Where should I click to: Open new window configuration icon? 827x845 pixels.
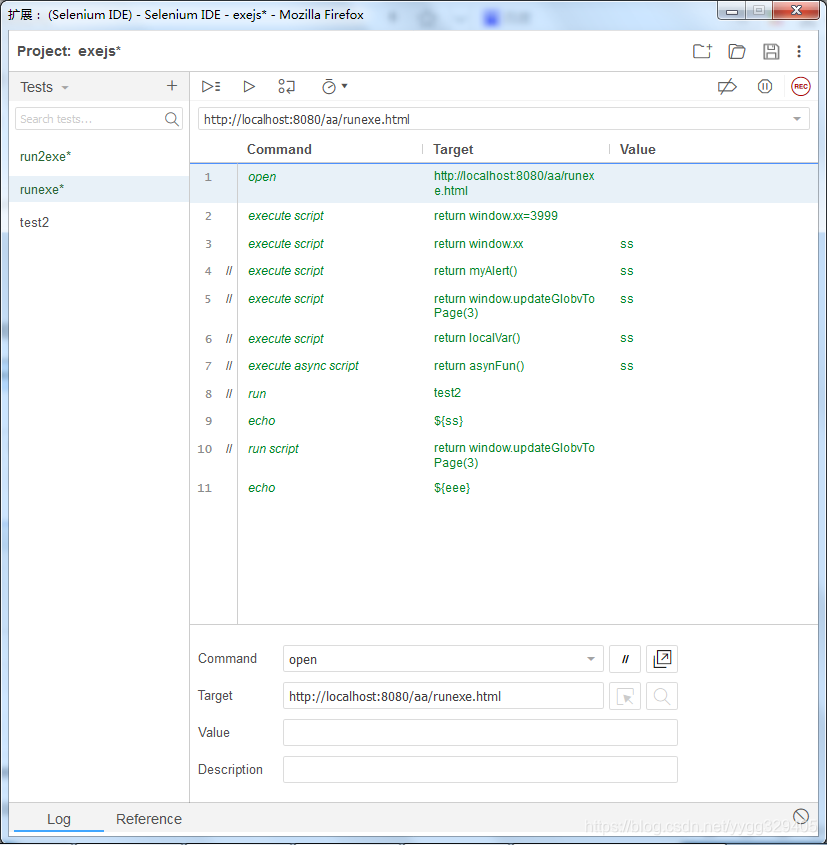[662, 659]
